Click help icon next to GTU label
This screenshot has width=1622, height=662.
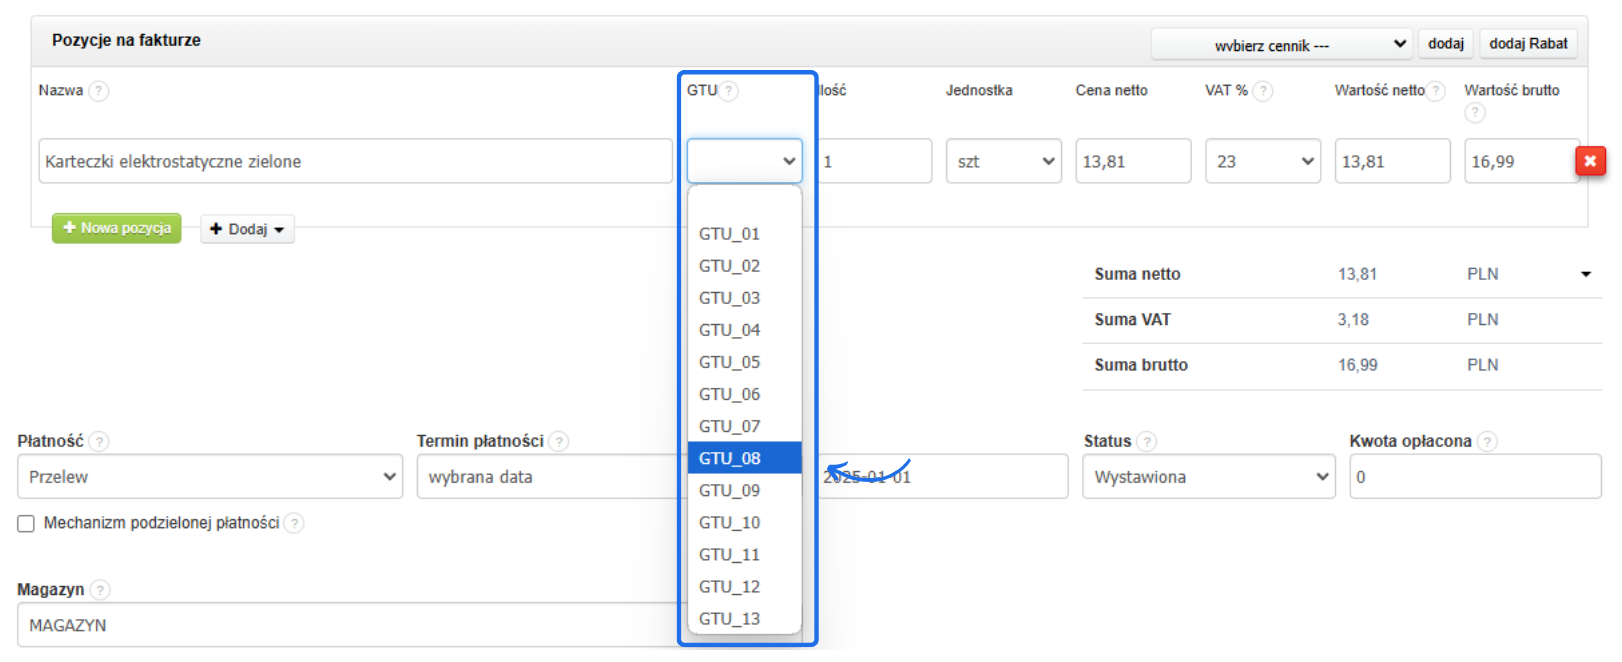729,91
